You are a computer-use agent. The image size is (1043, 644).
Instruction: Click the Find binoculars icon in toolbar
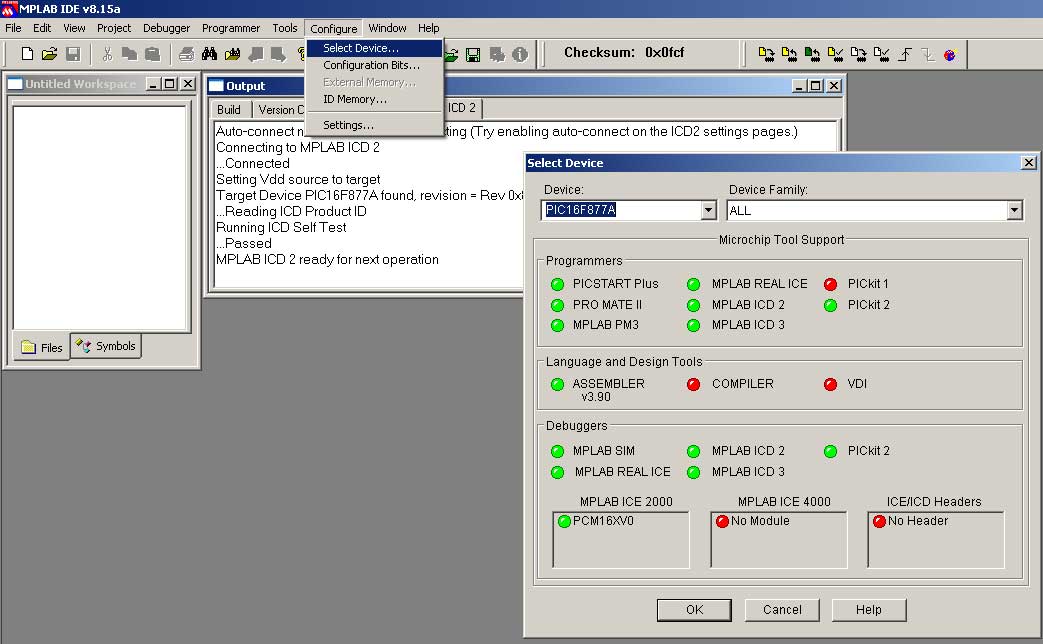click(209, 54)
